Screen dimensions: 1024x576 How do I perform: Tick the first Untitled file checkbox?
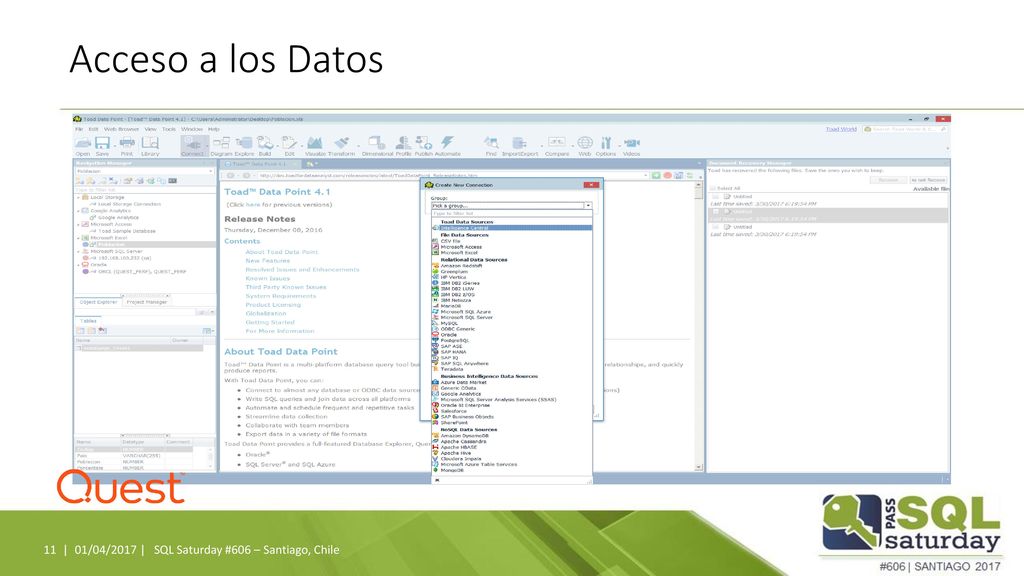point(715,197)
